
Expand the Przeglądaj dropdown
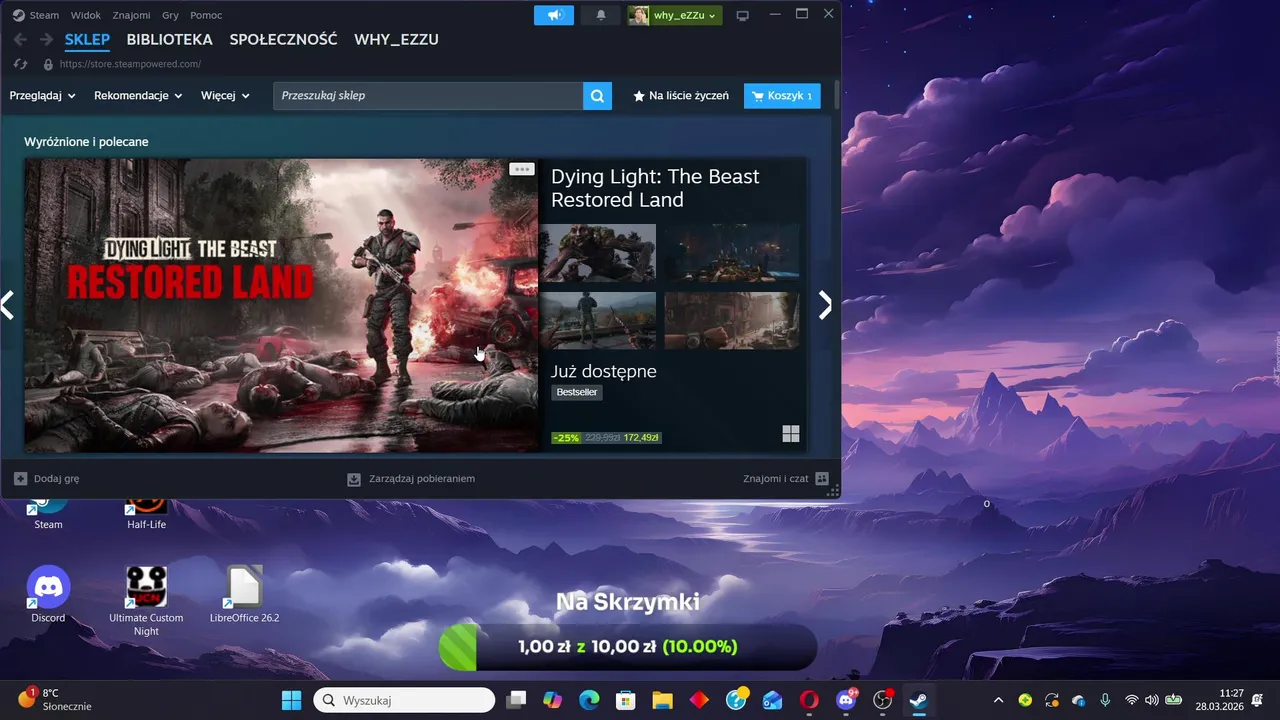click(x=43, y=96)
